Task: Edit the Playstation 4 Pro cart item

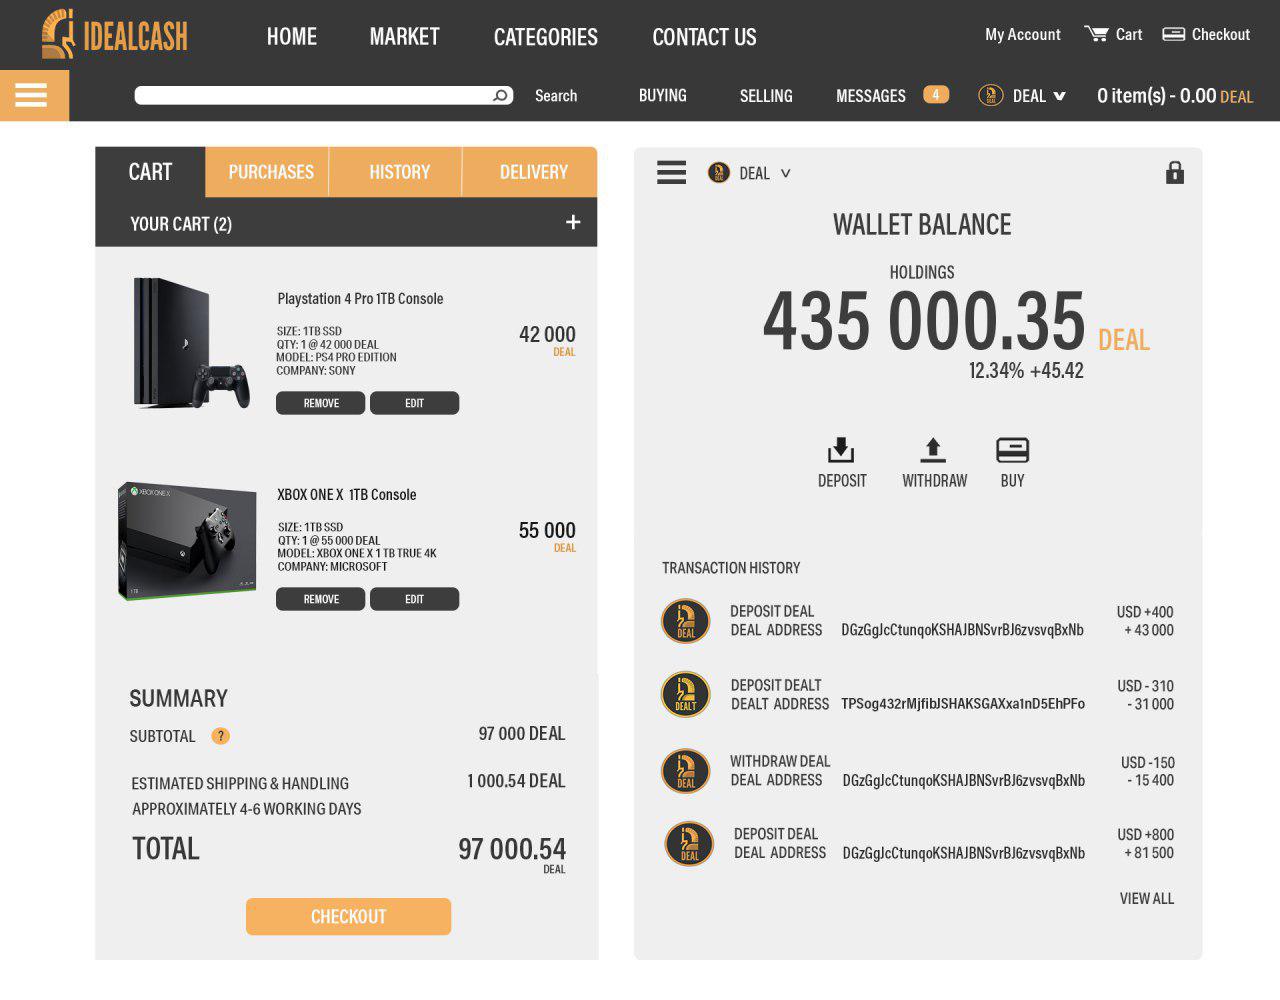Action: click(414, 403)
